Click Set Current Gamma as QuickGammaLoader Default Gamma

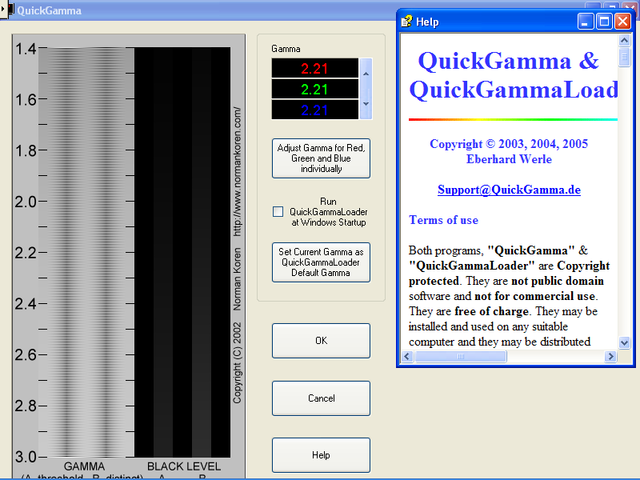(321, 262)
